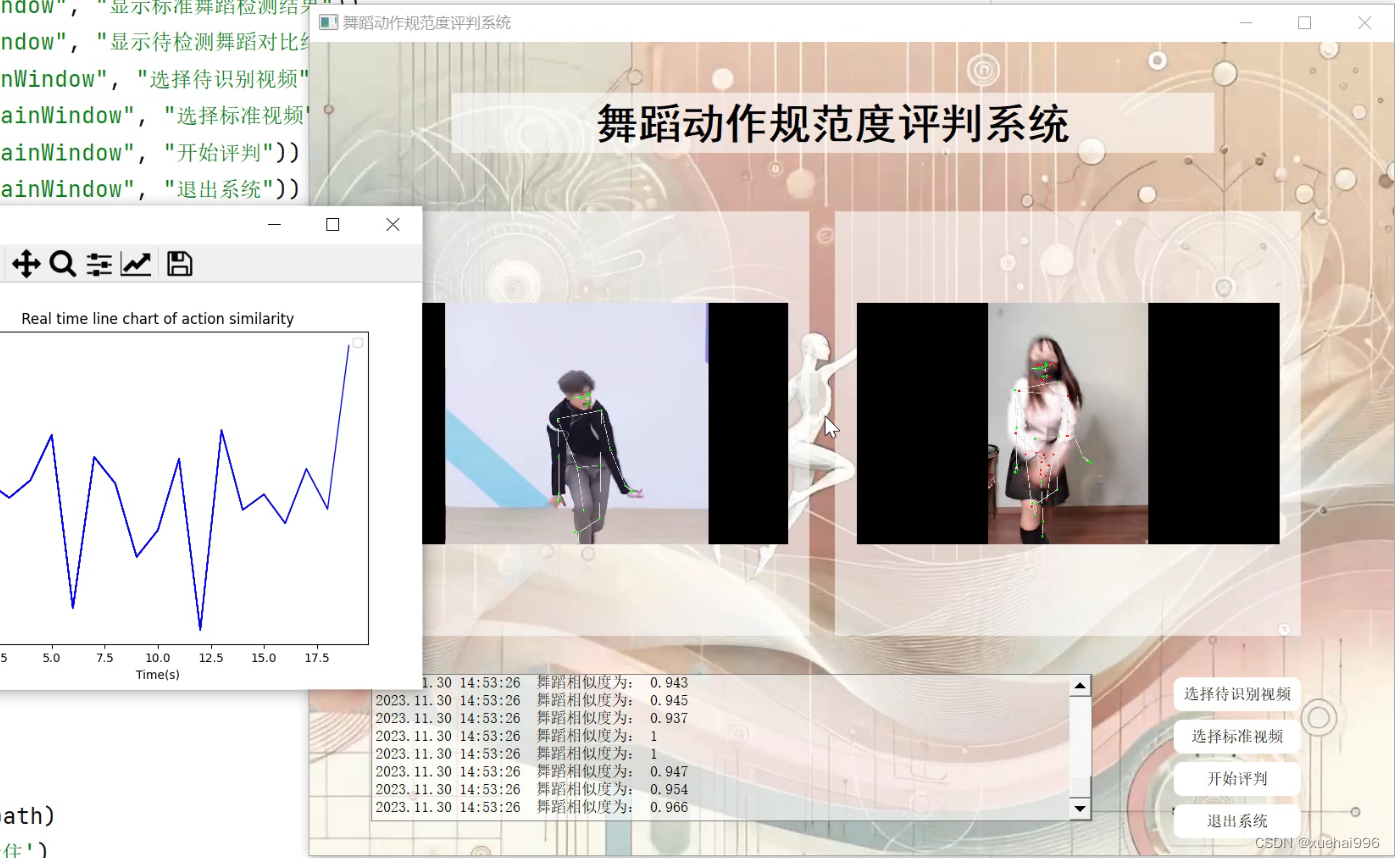Click the 舞蹈动作规范度评判系统 heading
1395x858 pixels.
point(833,124)
